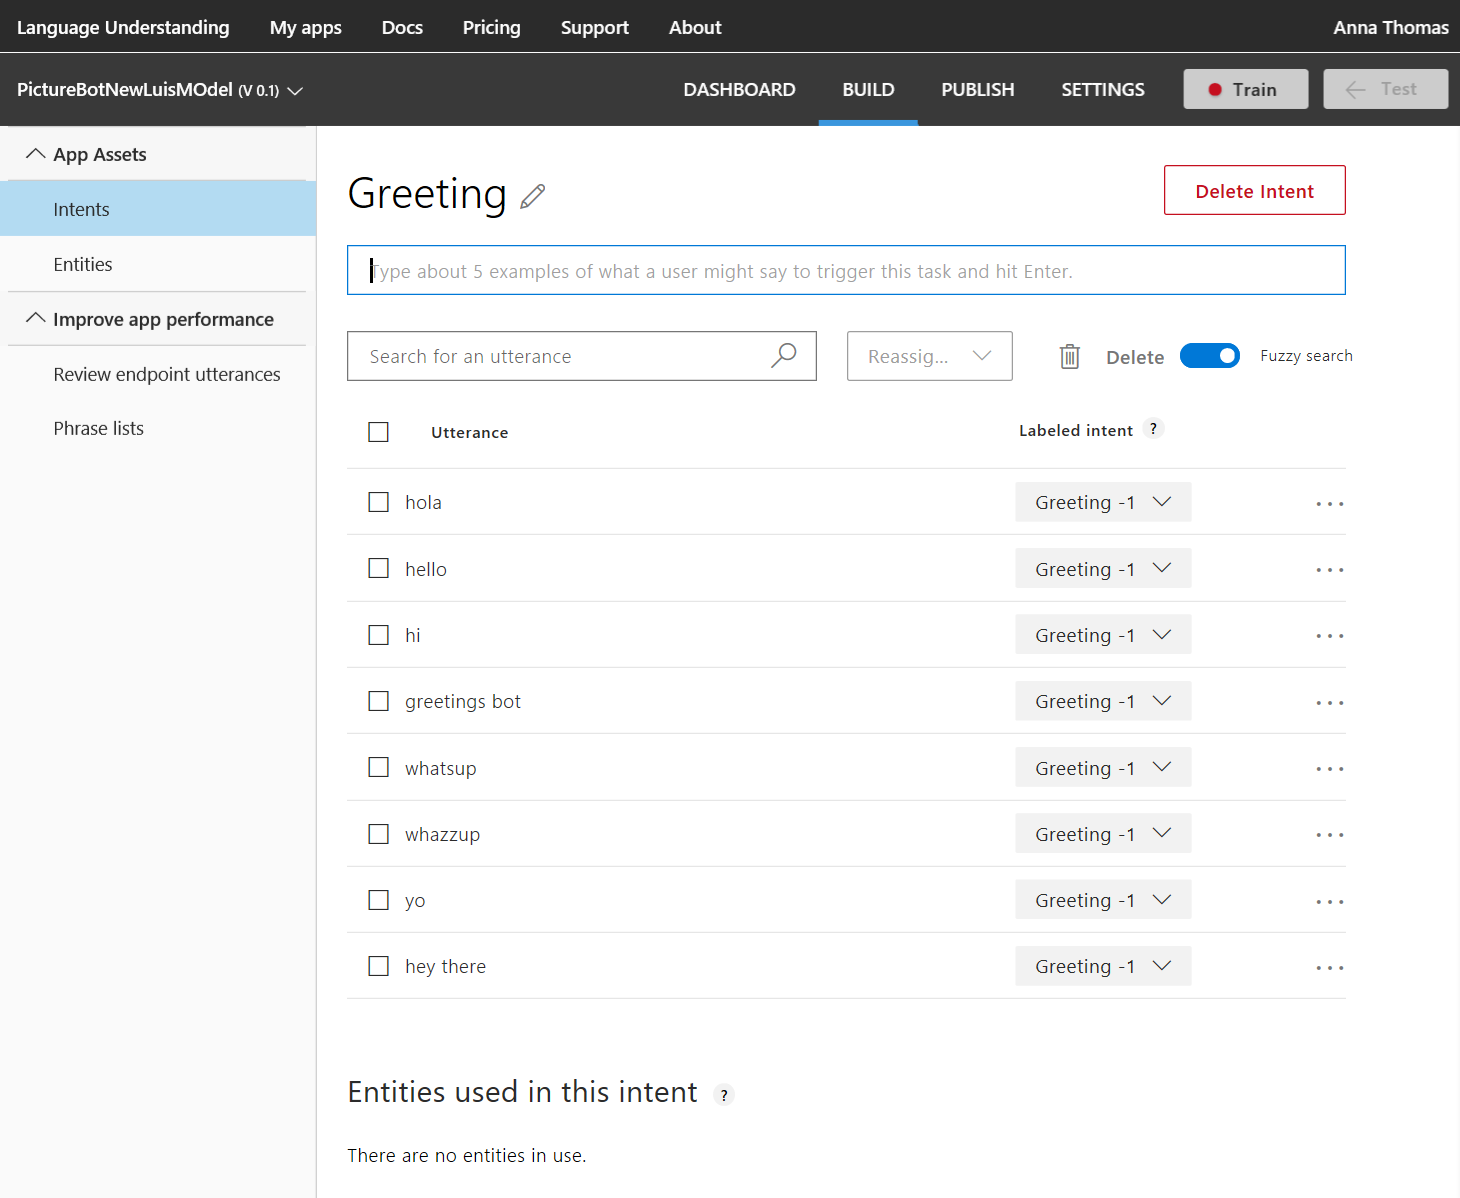Click the Delete Intent button
Viewport: 1460px width, 1198px height.
pyautogui.click(x=1255, y=190)
